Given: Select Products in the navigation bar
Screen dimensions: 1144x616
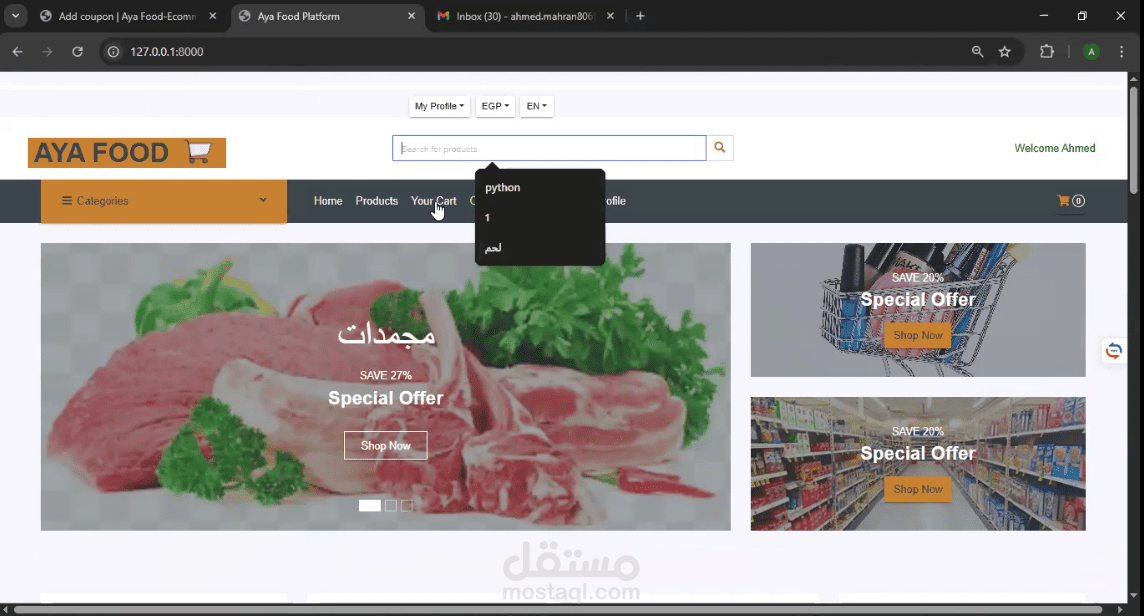Looking at the screenshot, I should pos(376,200).
